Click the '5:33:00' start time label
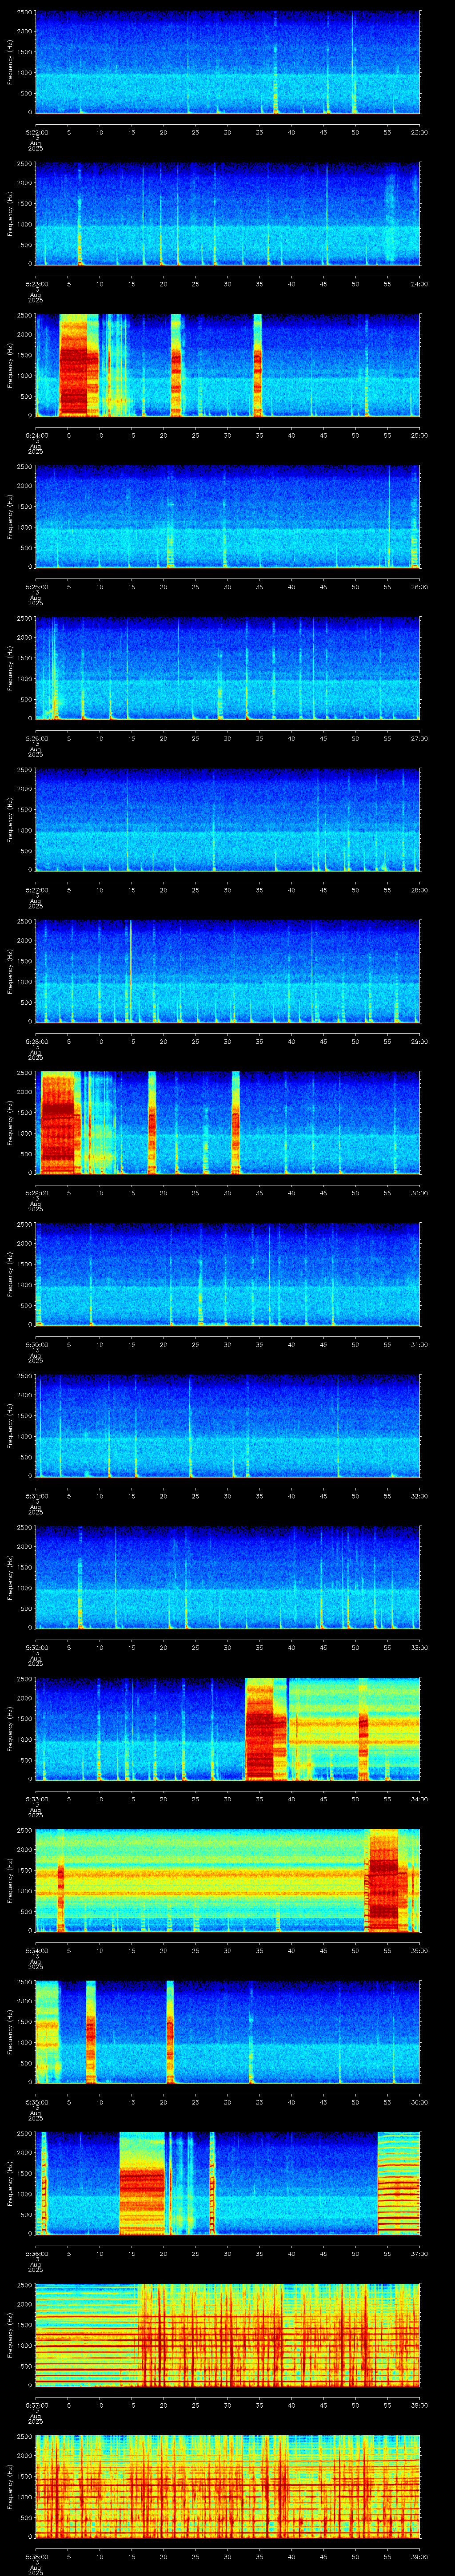The width and height of the screenshot is (455, 2576). tap(36, 1799)
